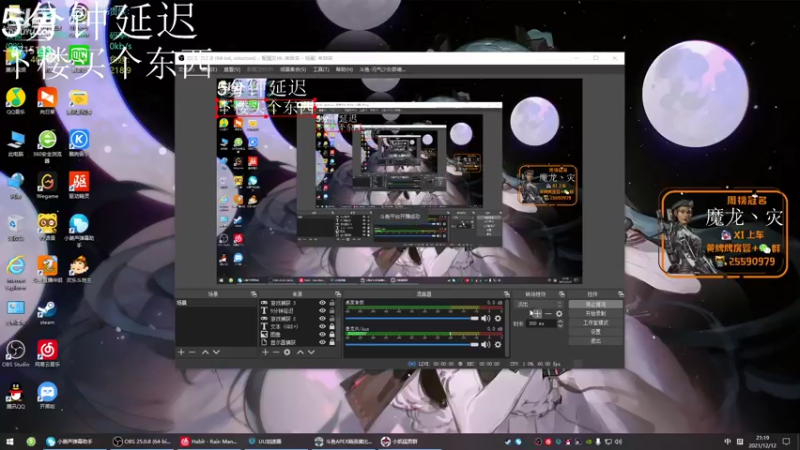Screen dimensions: 800x450
Task: Open the 查看(V) menu
Action: (232, 69)
